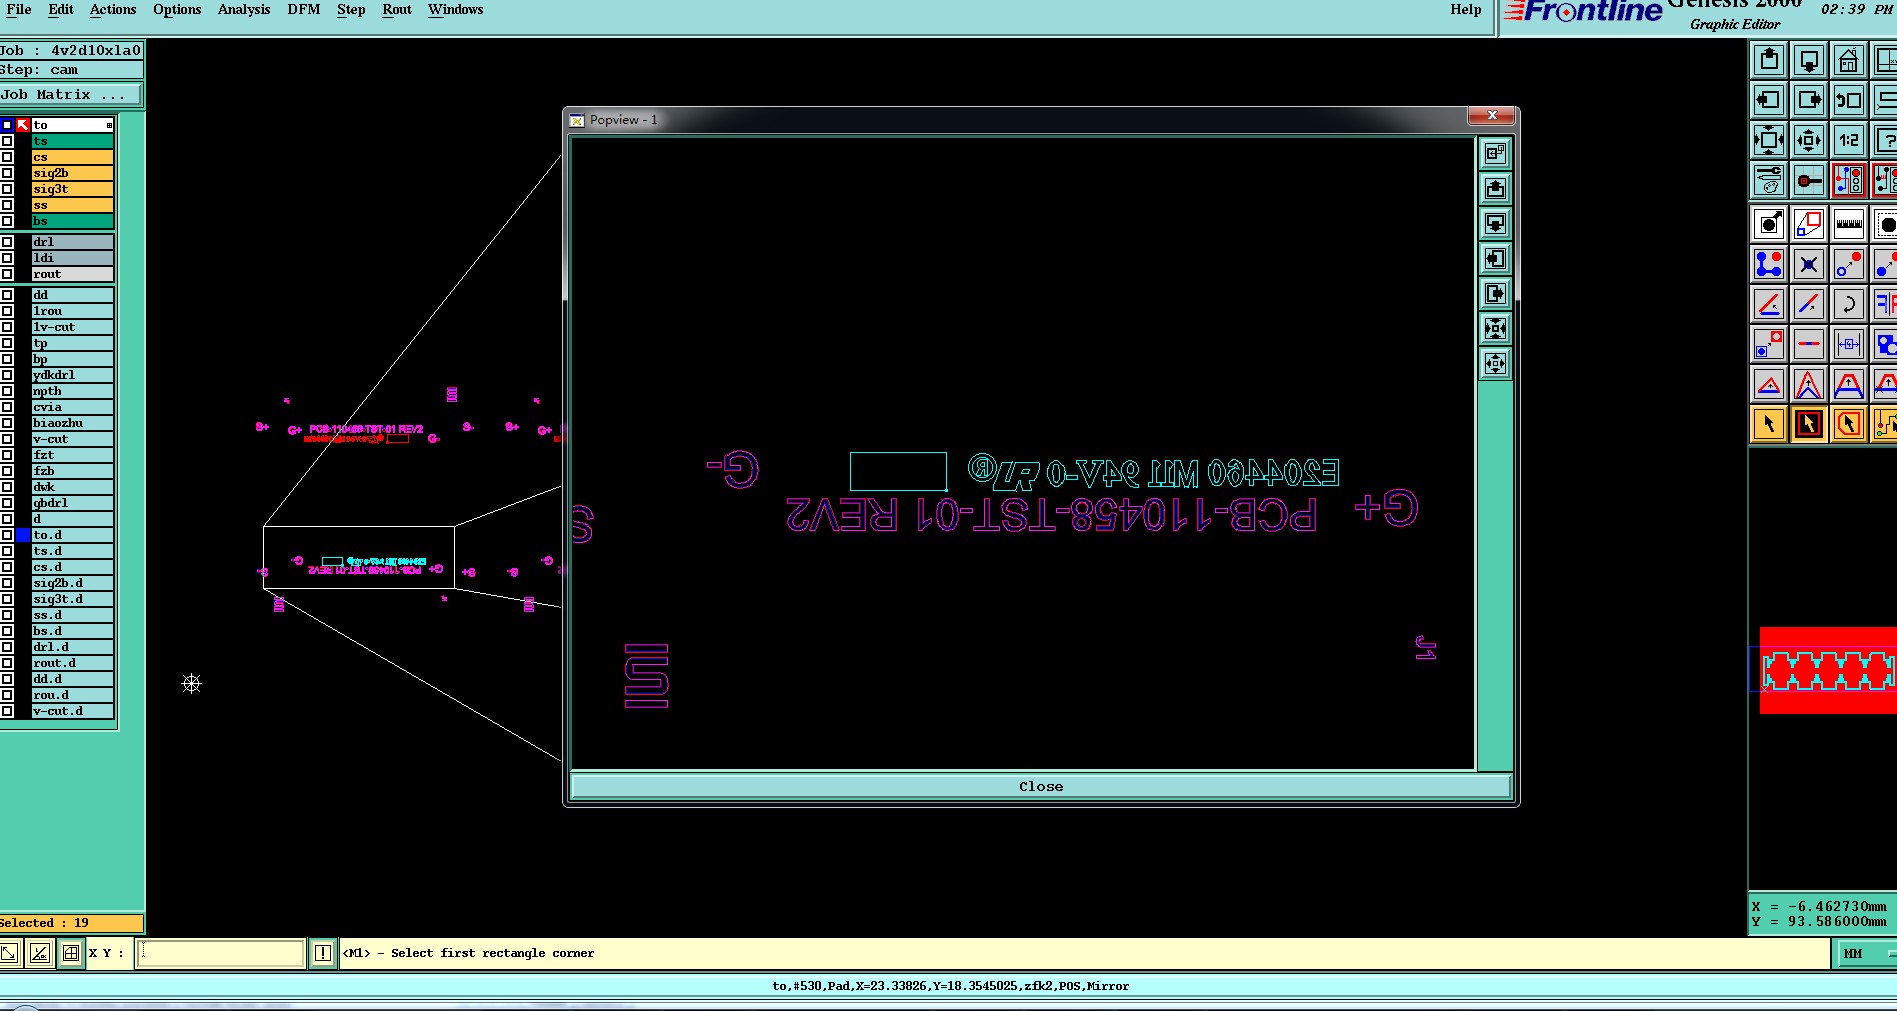Click the dimension resize icon
The width and height of the screenshot is (1897, 1011).
(1849, 344)
